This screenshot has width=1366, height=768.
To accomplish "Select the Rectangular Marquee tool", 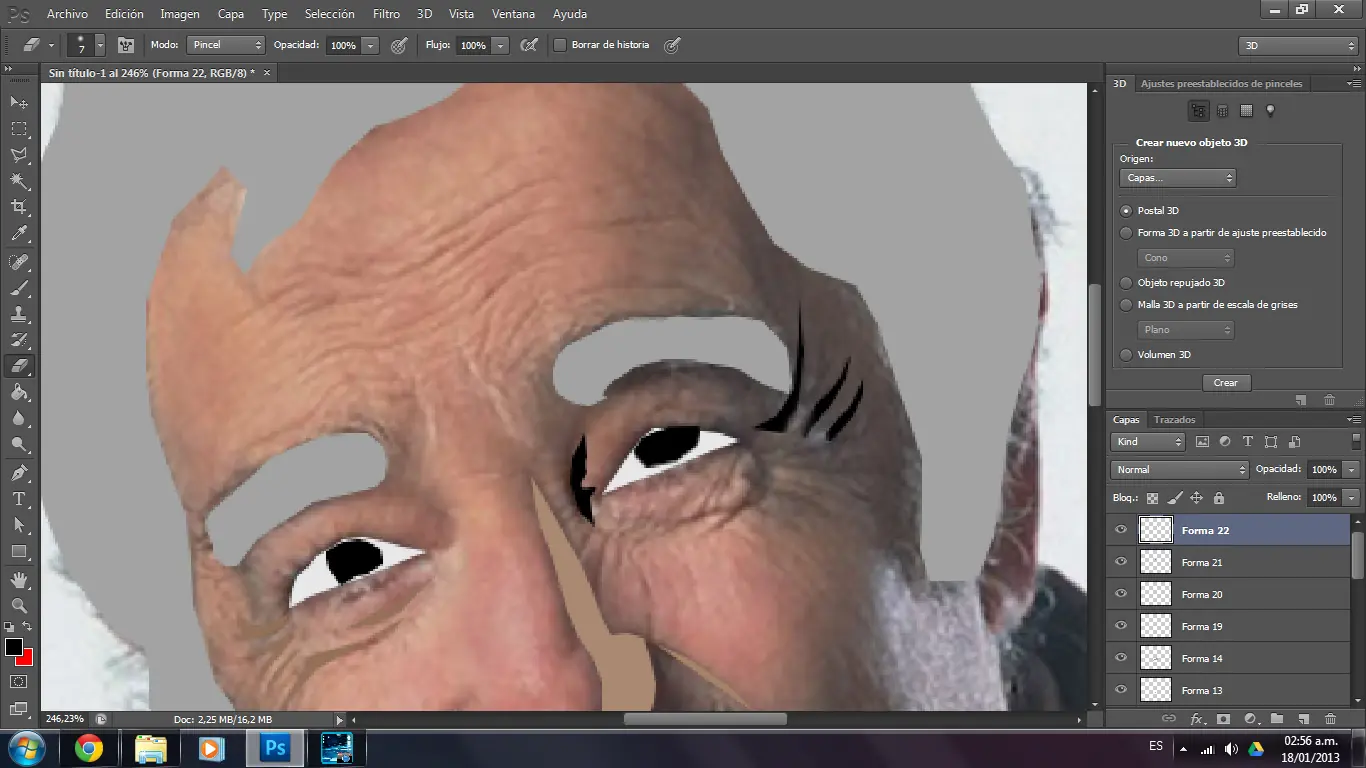I will (x=19, y=128).
